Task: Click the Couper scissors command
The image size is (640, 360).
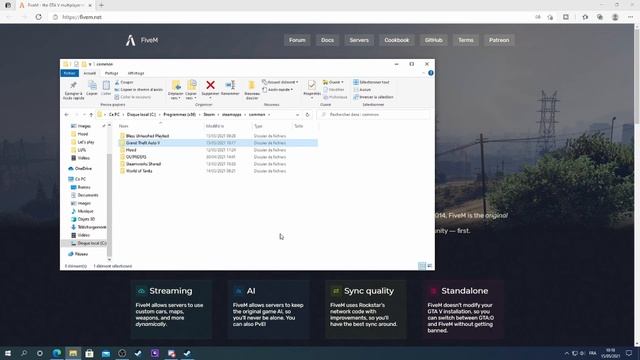Action: [124, 82]
